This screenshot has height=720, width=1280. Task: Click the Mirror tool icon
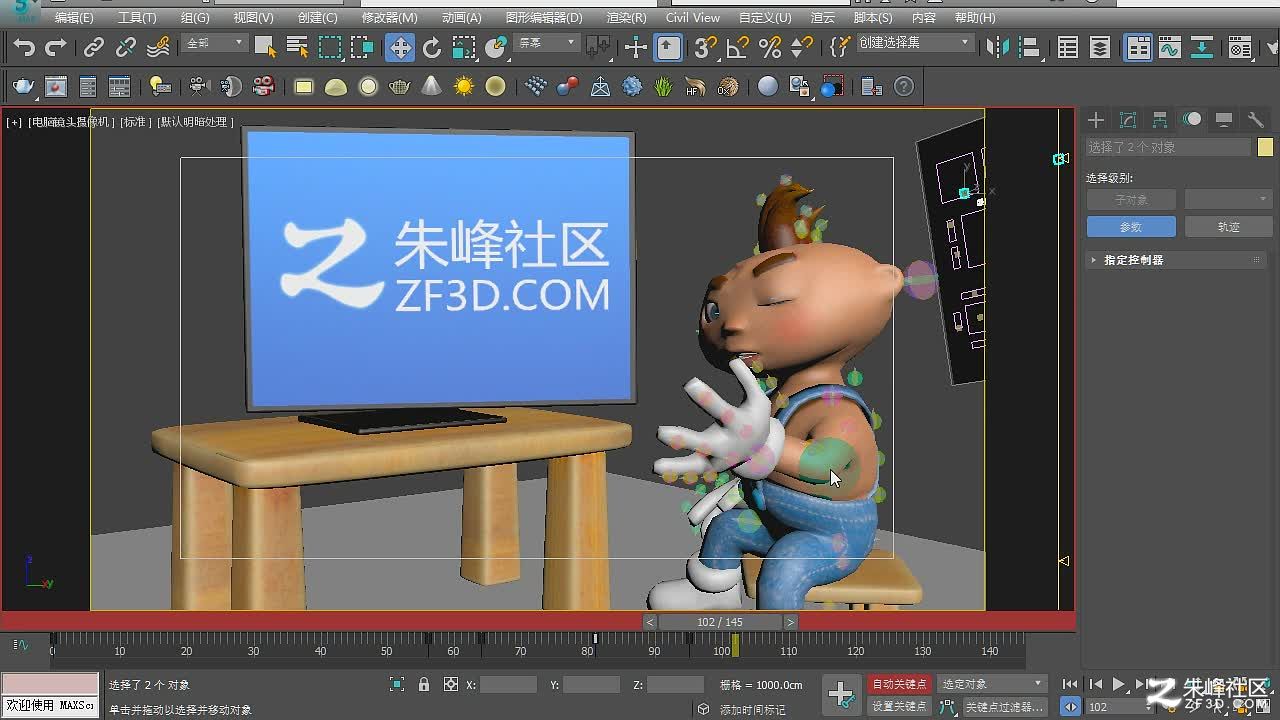click(x=998, y=47)
